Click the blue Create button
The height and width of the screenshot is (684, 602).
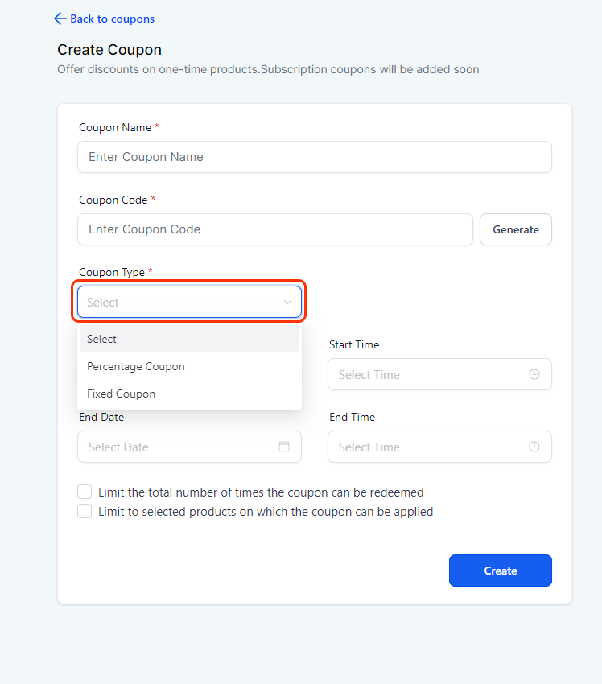pos(500,571)
